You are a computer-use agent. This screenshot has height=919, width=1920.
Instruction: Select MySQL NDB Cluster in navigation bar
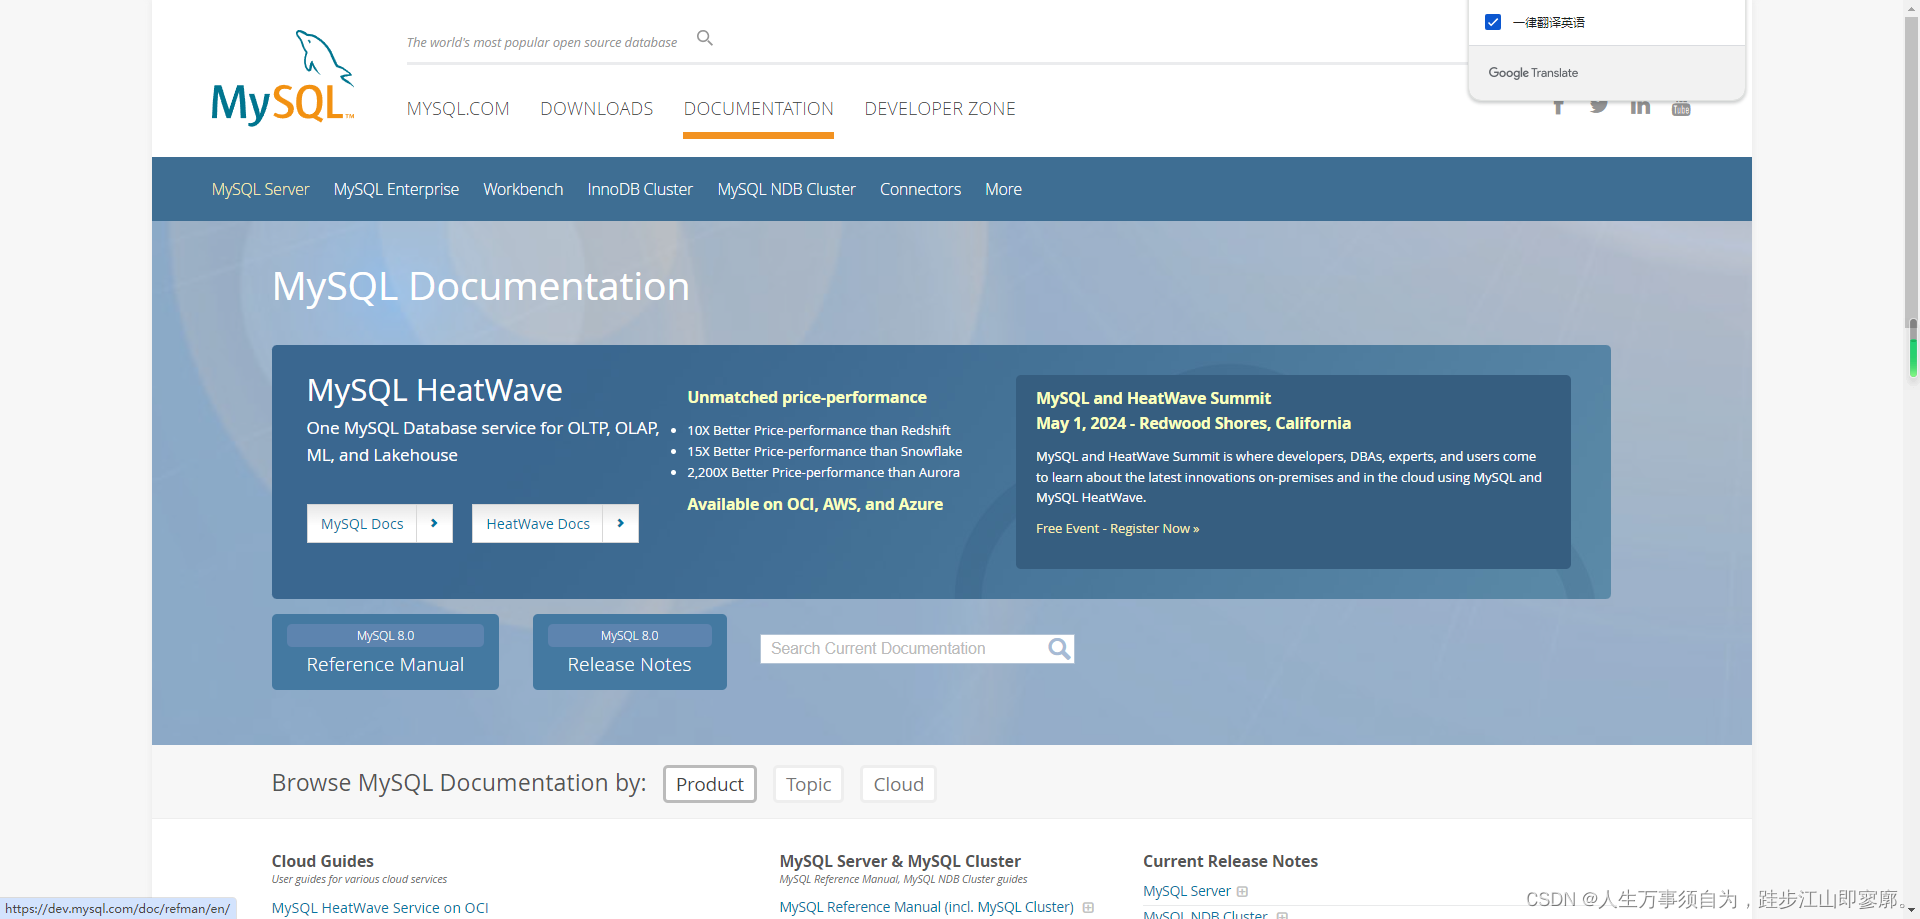point(787,189)
